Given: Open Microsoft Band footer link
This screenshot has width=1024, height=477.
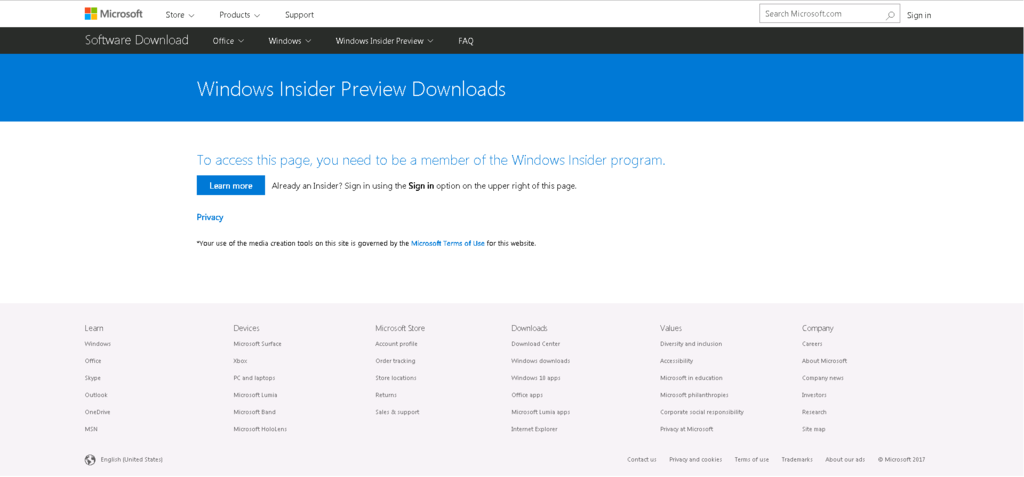Looking at the screenshot, I should 255,412.
